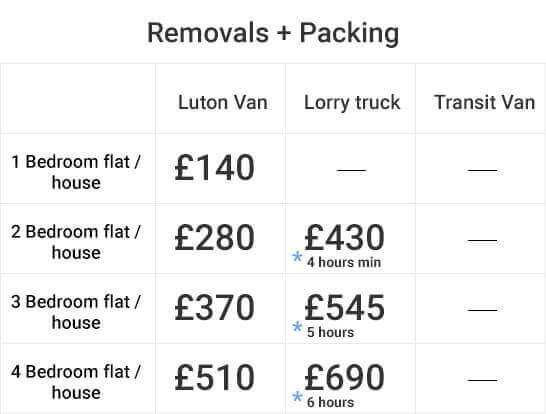
Task: Click the 4 hours min note
Action: (x=344, y=262)
